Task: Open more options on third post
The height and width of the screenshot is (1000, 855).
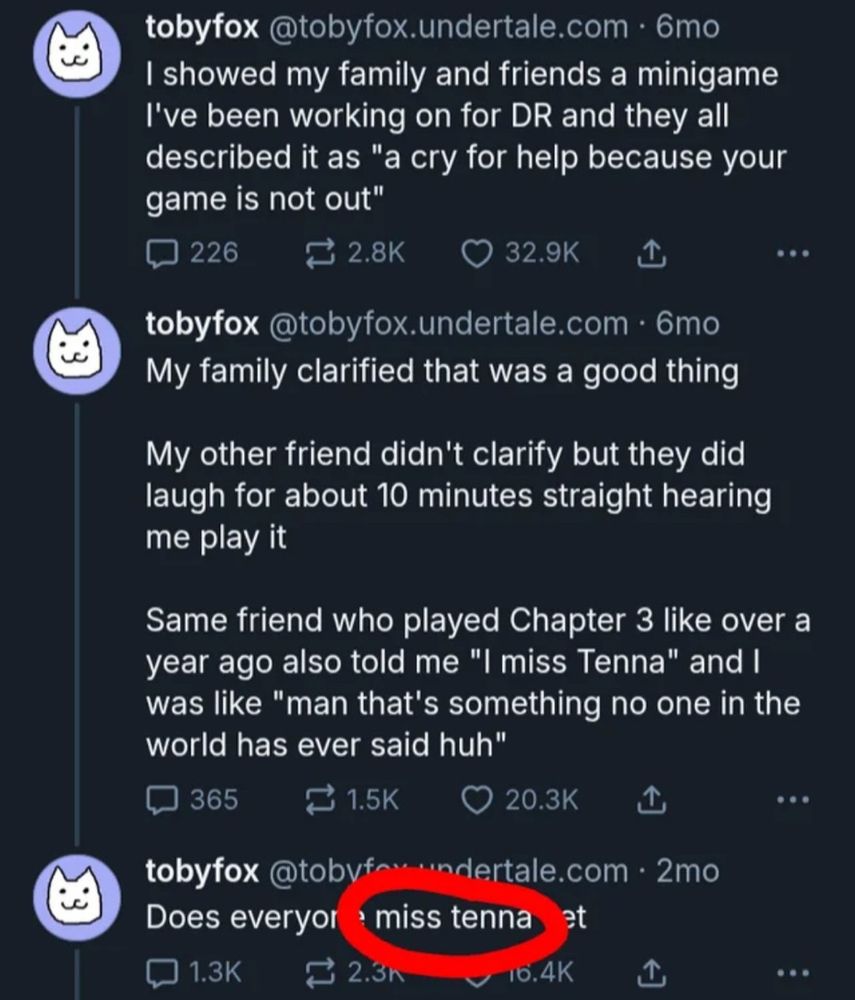Action: (x=793, y=973)
